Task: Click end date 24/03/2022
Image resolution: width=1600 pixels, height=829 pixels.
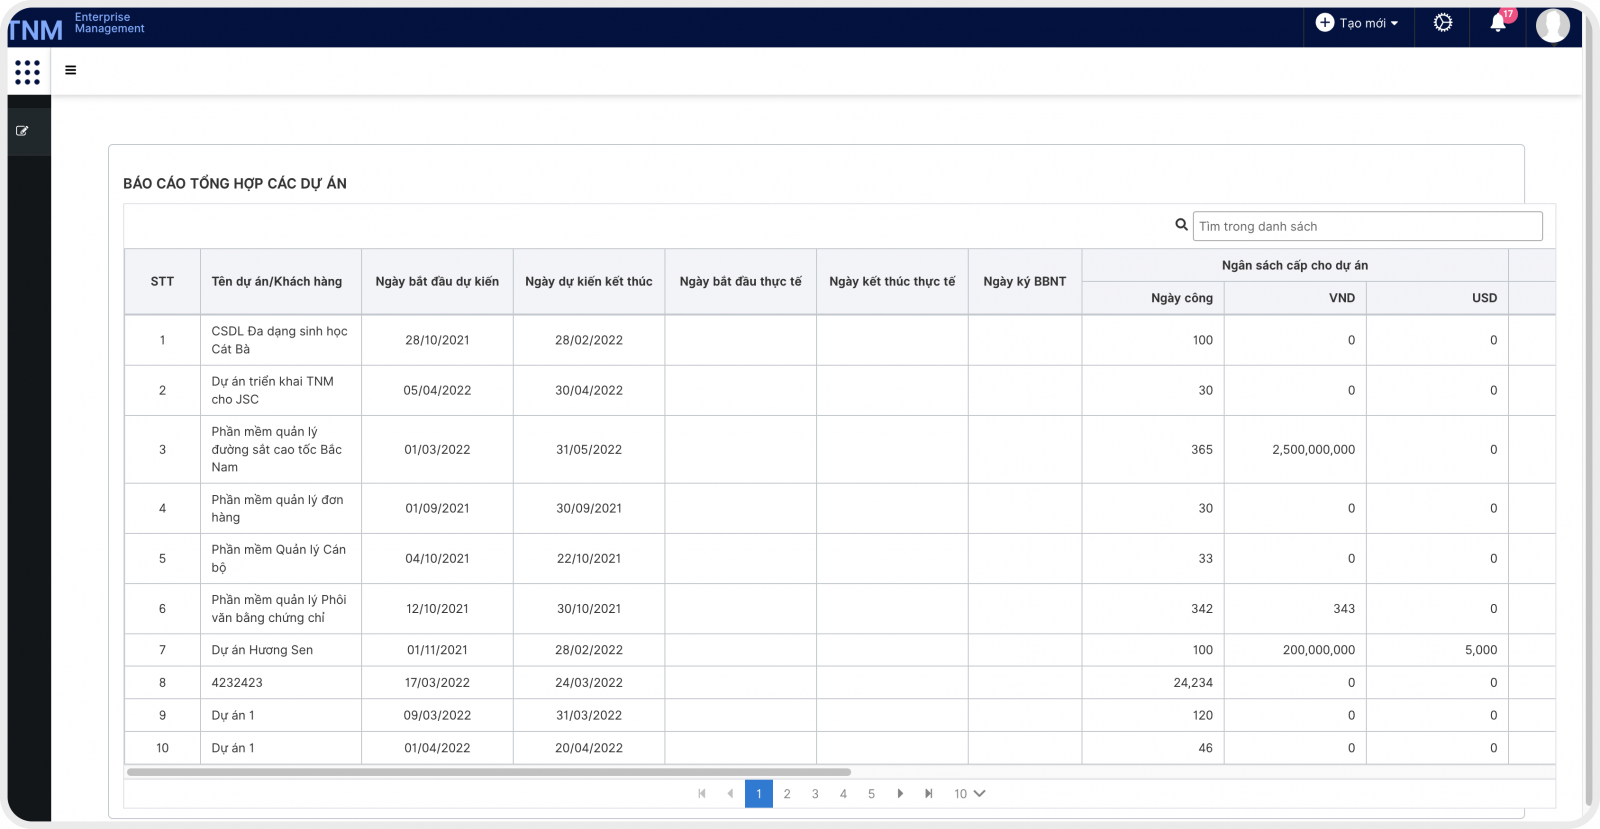Action: (589, 683)
